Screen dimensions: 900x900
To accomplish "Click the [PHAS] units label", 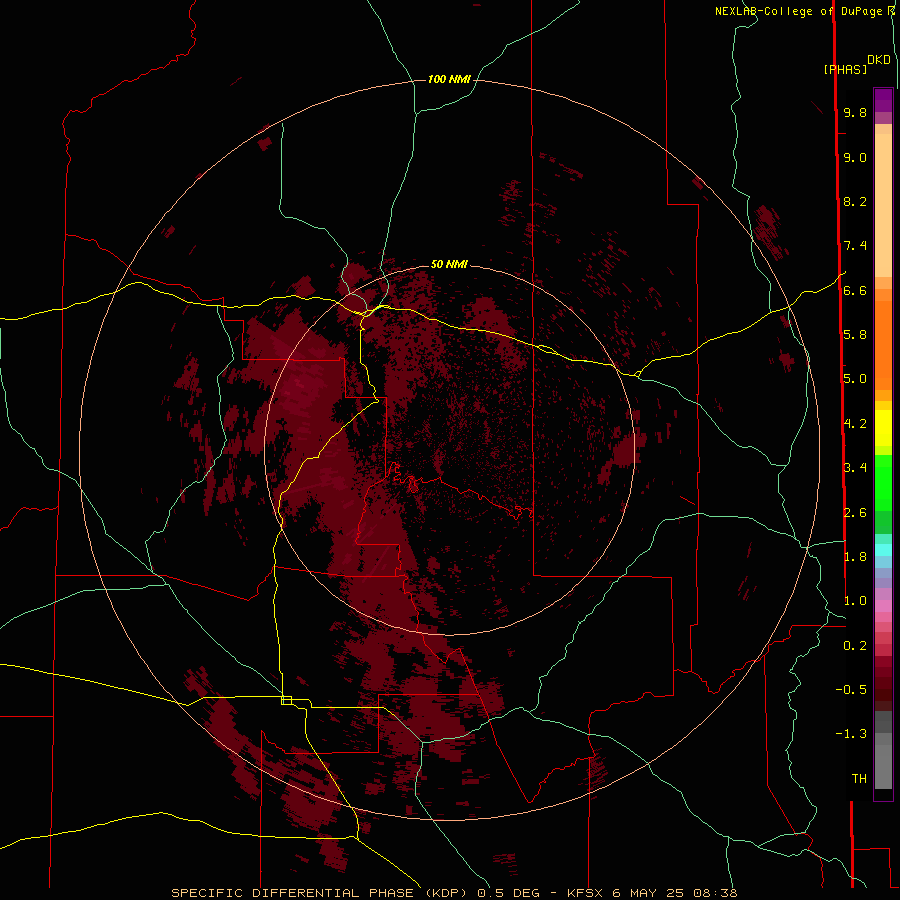I will 845,70.
